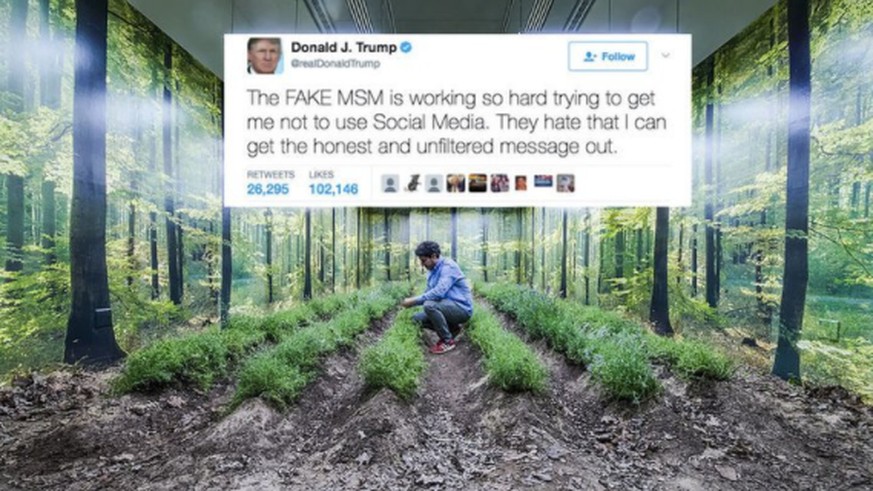Open the @realDonaldTrump handle link
873x491 pixels.
point(336,63)
